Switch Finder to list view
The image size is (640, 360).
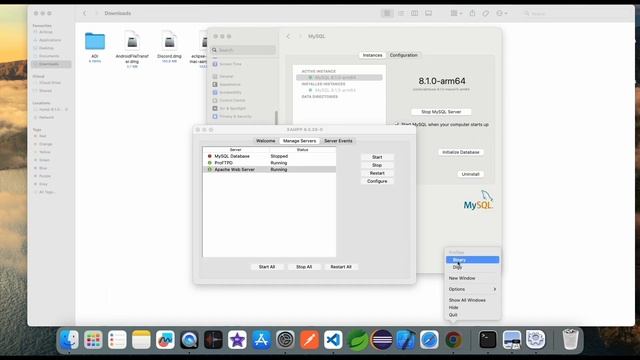coord(401,13)
